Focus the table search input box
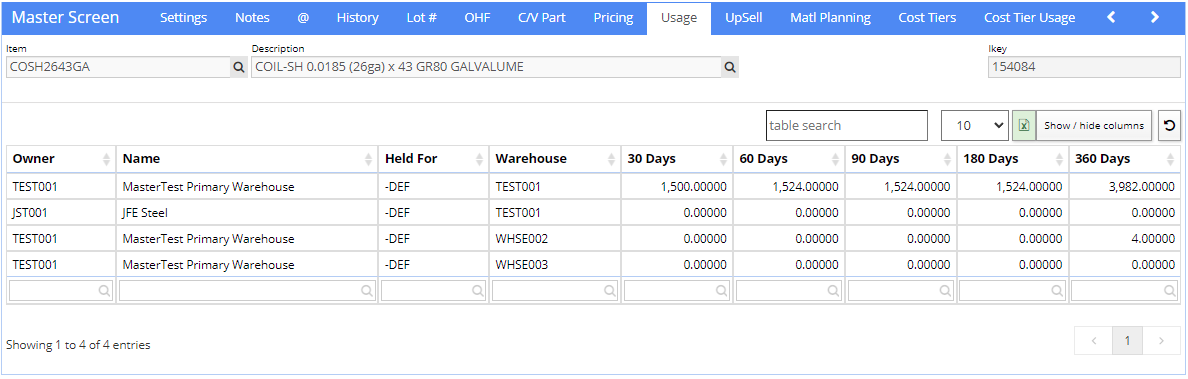This screenshot has width=1188, height=379. (x=846, y=125)
